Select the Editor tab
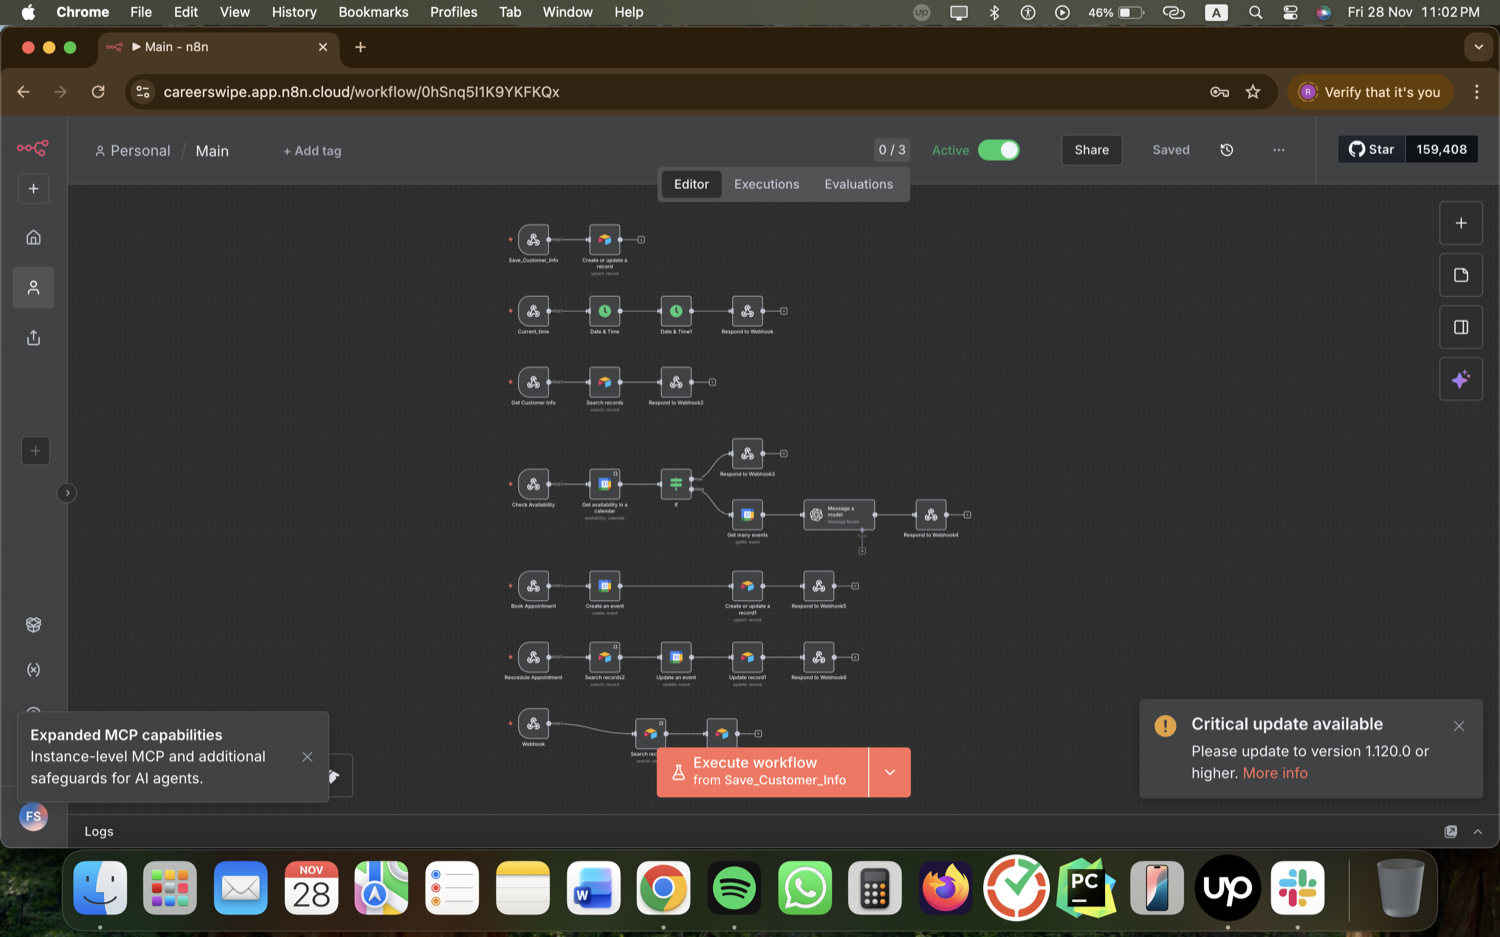The width and height of the screenshot is (1500, 937). [x=691, y=184]
